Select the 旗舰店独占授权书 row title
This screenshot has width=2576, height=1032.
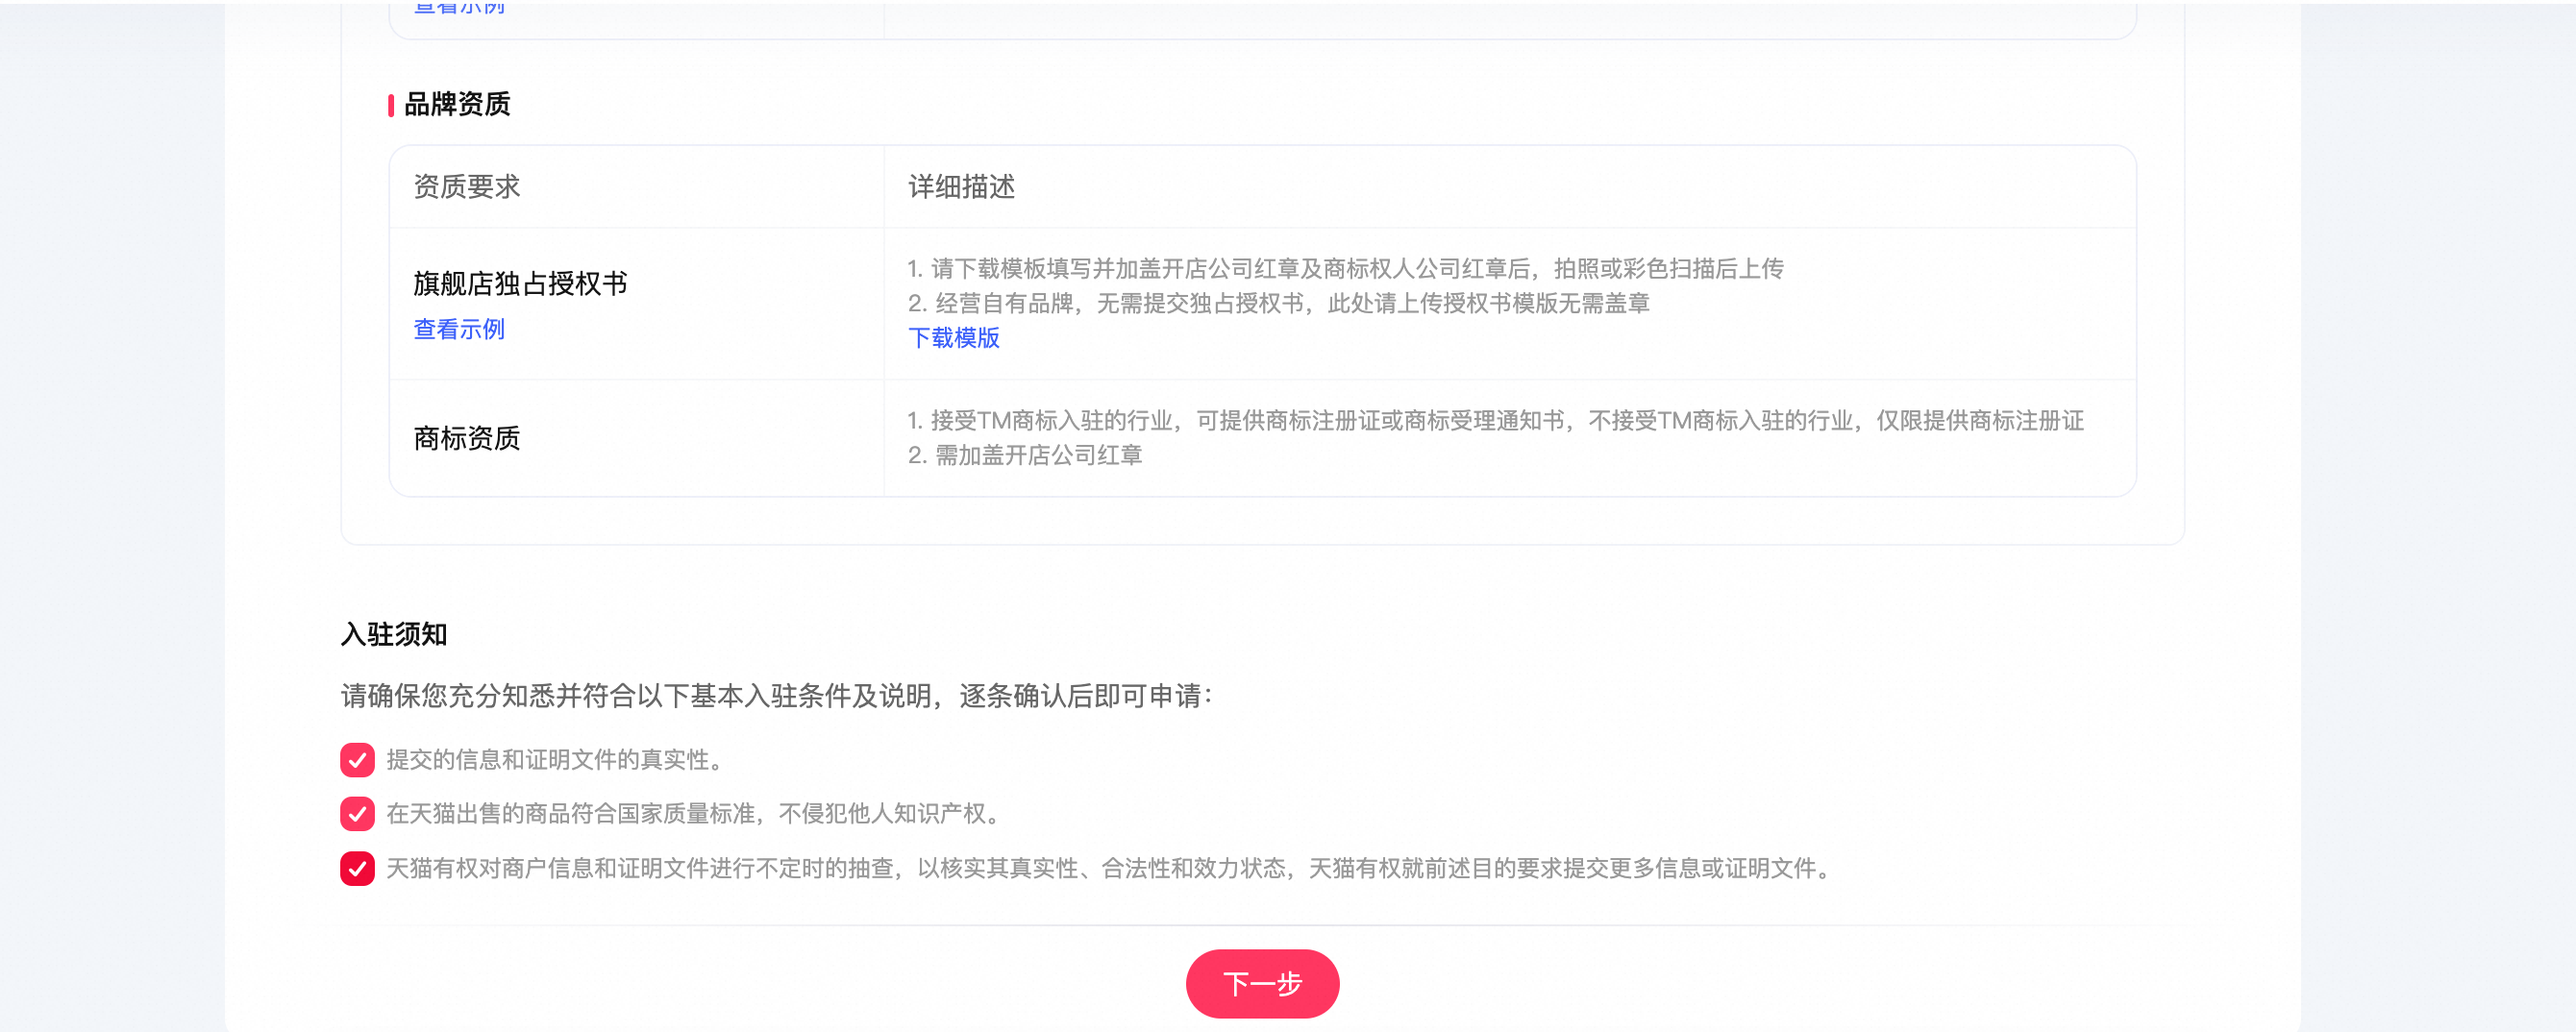point(520,284)
